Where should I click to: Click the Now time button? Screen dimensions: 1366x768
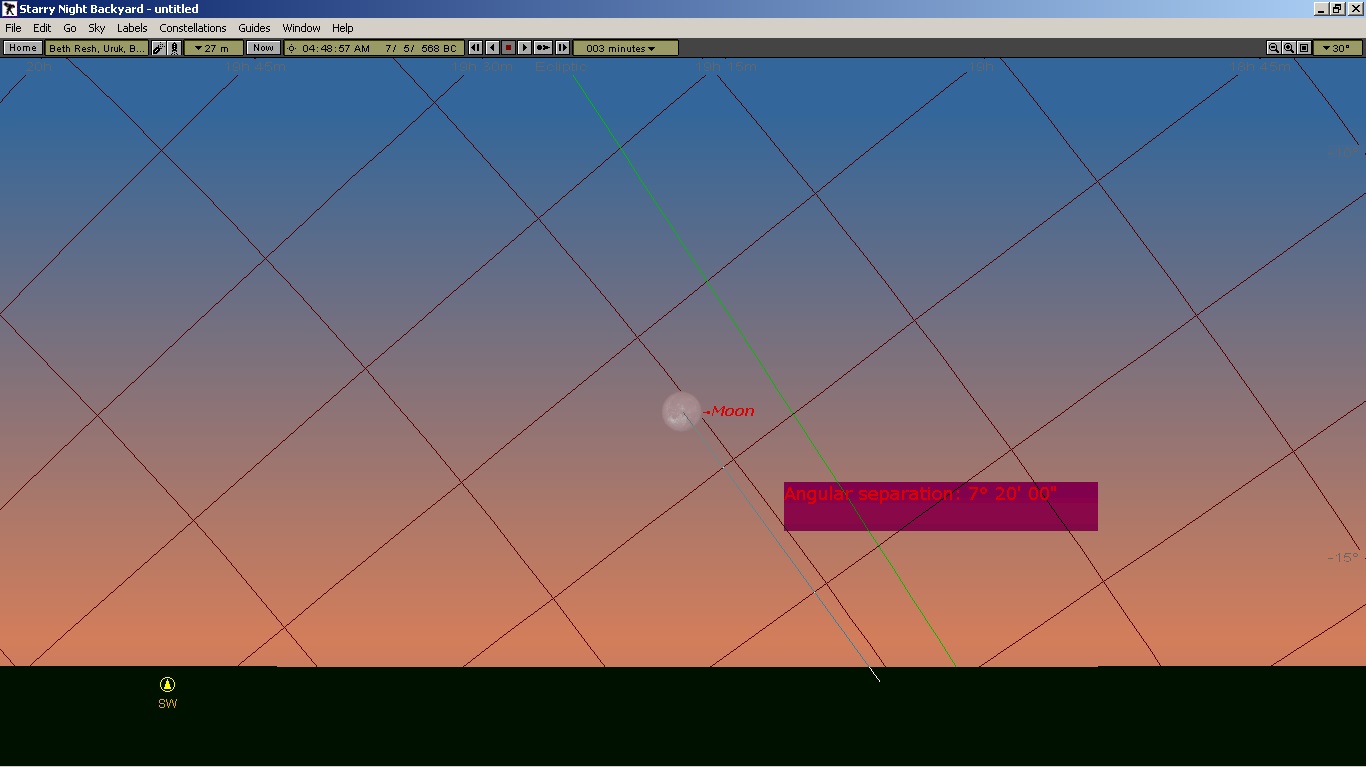pyautogui.click(x=263, y=48)
